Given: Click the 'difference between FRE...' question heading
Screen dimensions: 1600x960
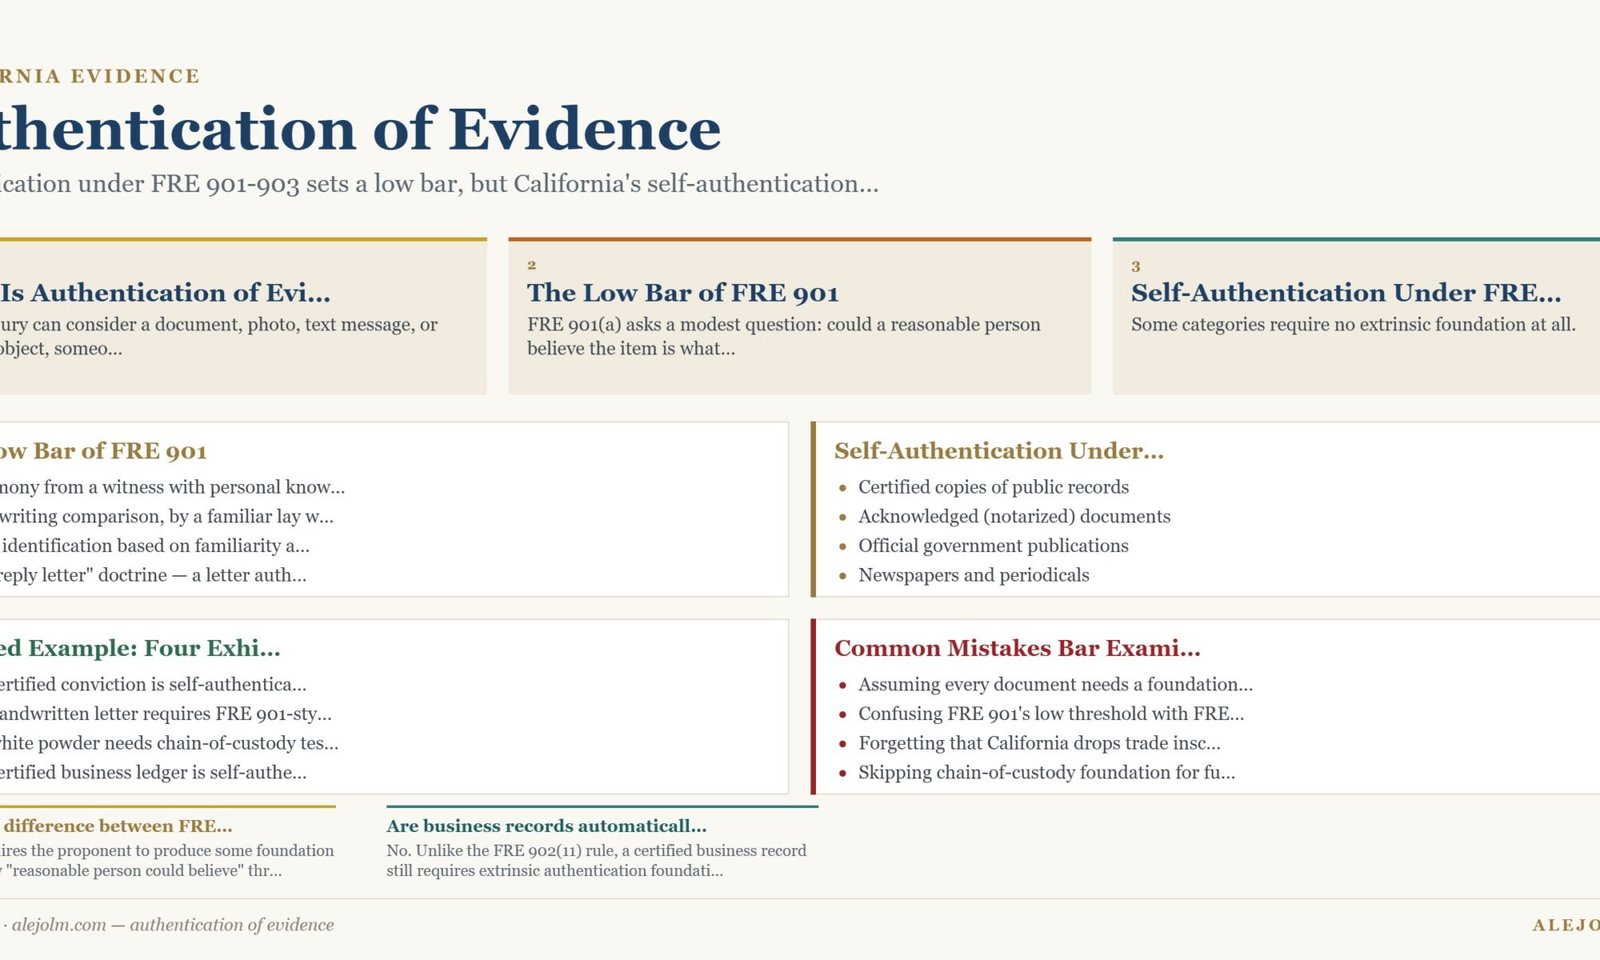Looking at the screenshot, I should point(116,826).
